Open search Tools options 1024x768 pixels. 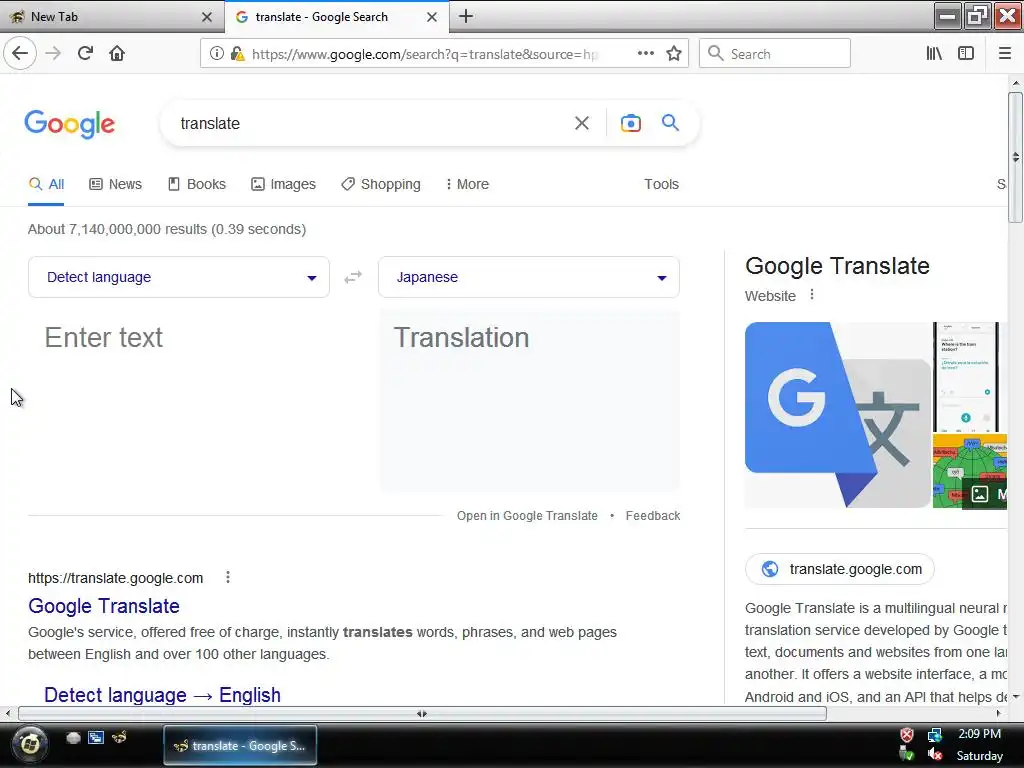pos(661,184)
